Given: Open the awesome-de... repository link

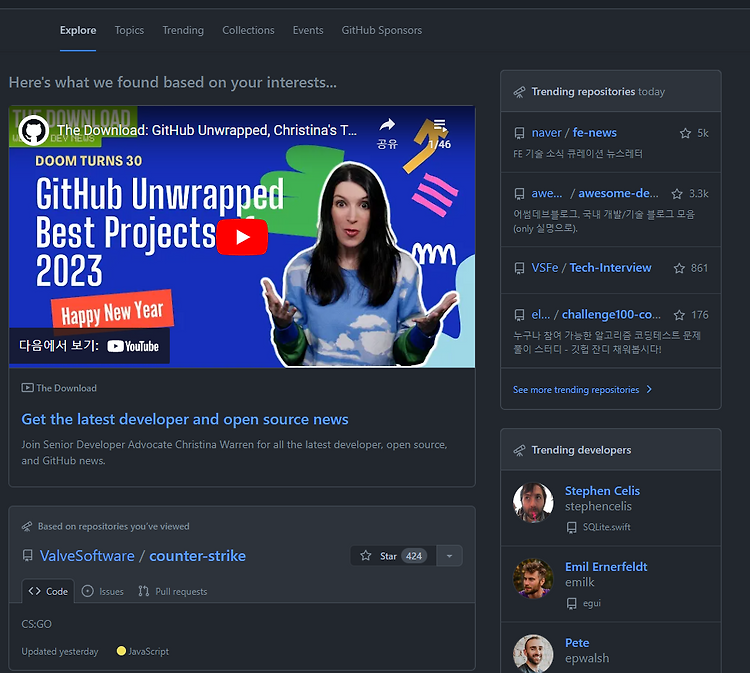Looking at the screenshot, I should tap(618, 193).
